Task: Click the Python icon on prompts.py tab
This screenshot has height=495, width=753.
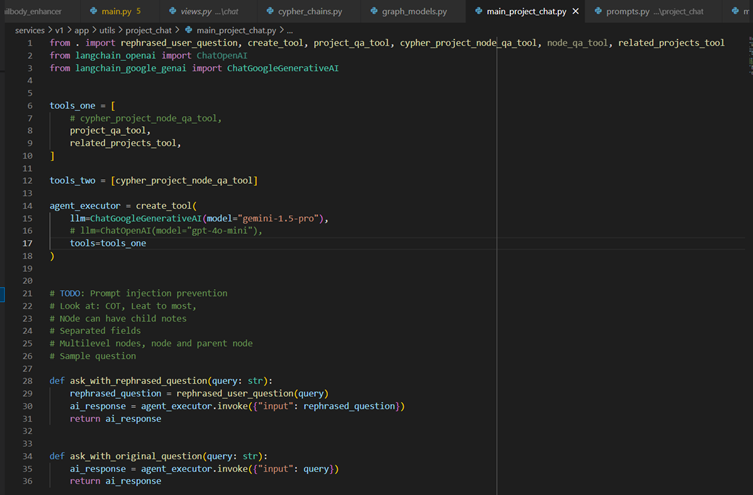Action: (x=597, y=11)
